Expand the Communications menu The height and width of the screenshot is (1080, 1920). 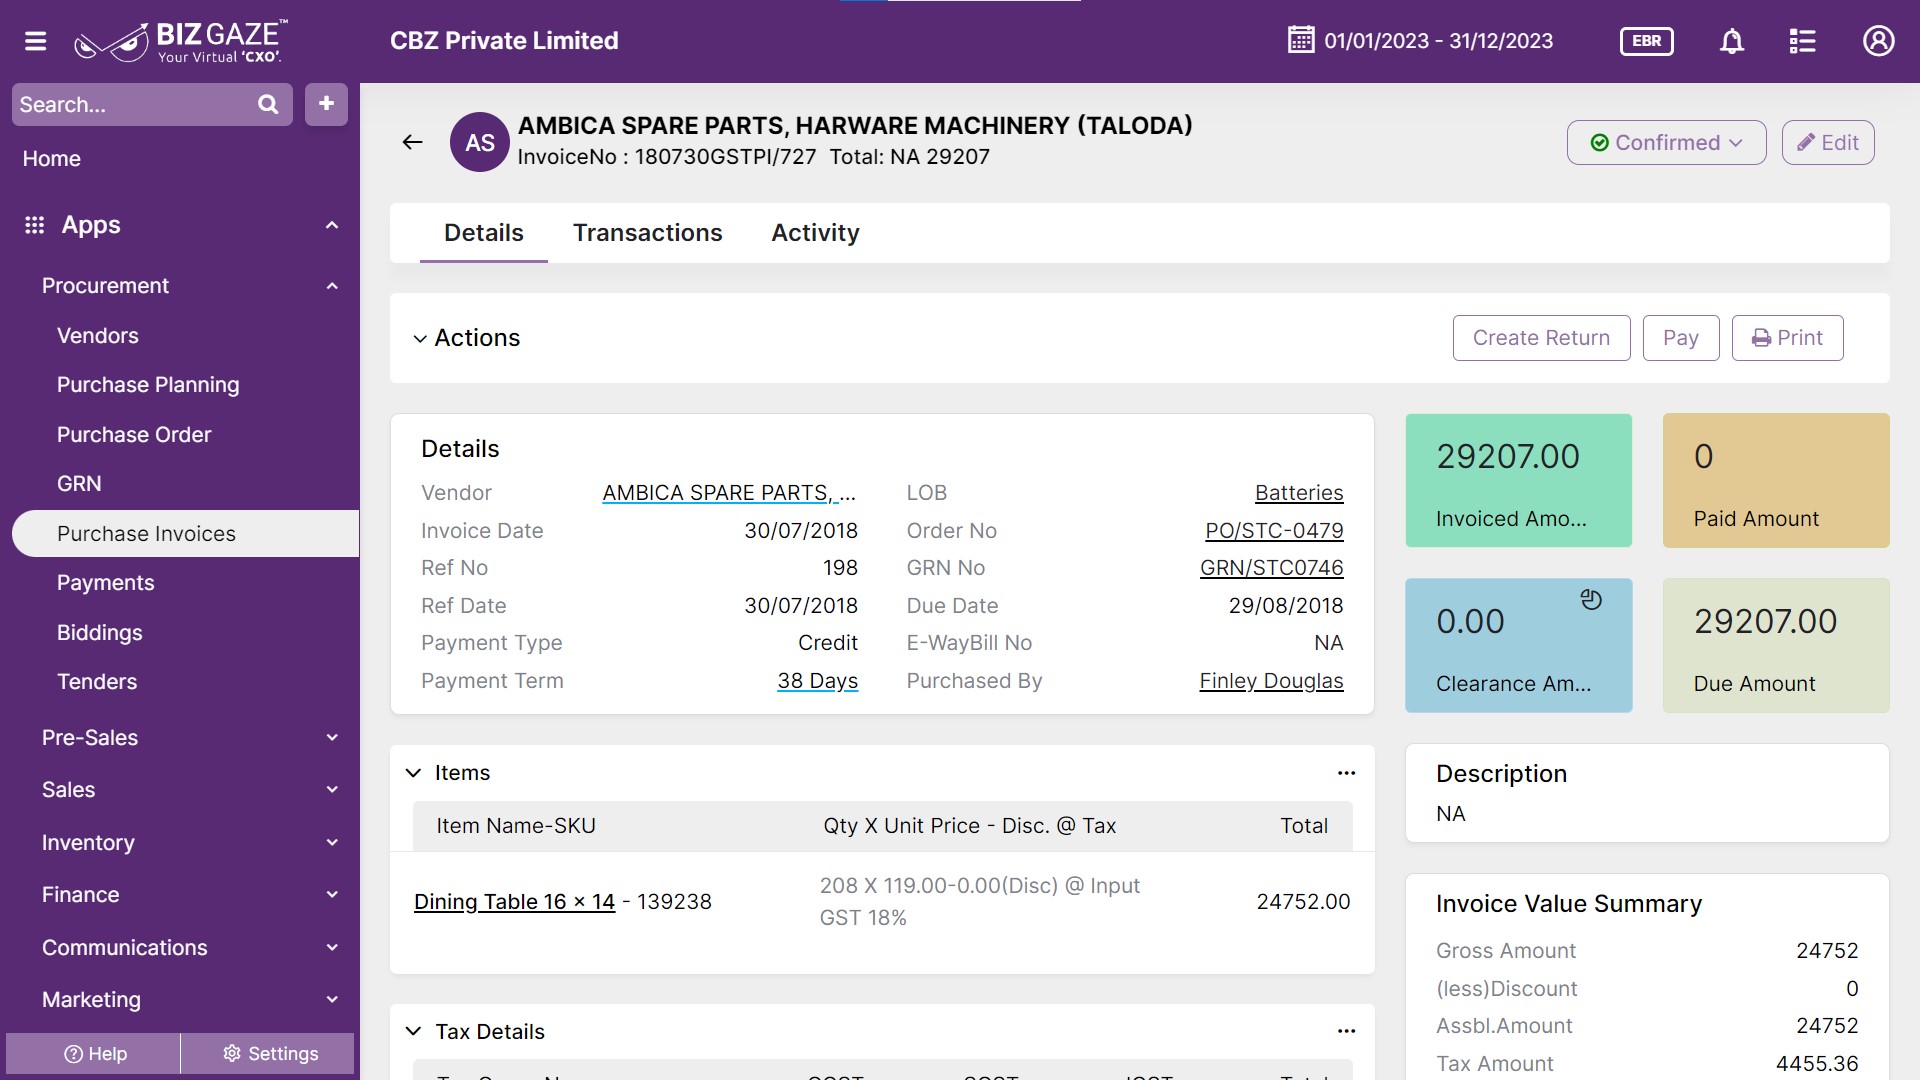(332, 948)
